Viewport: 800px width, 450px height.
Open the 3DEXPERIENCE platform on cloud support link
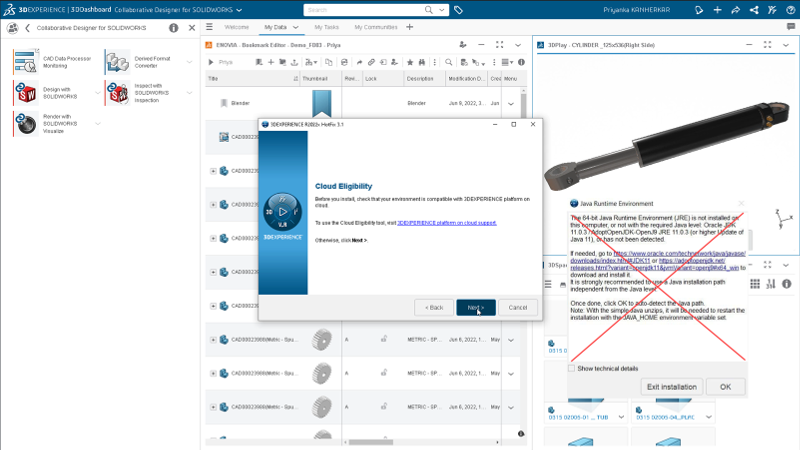tap(447, 223)
